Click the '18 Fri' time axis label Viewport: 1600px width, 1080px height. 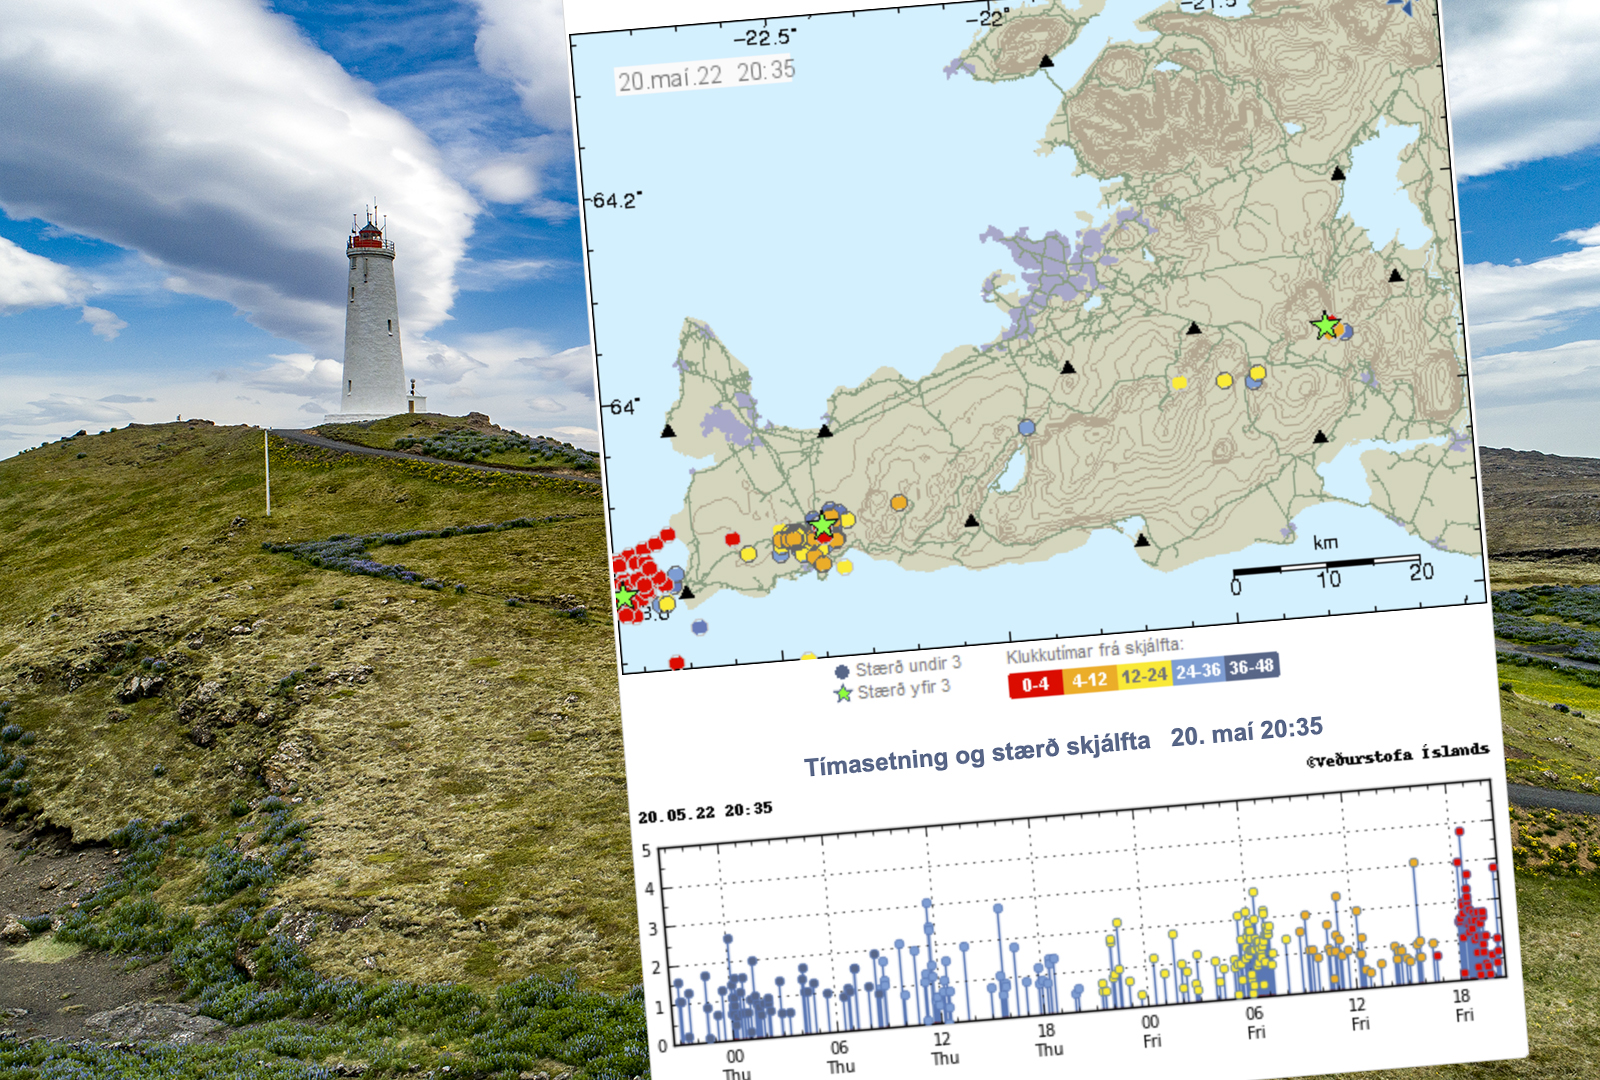click(1463, 1006)
